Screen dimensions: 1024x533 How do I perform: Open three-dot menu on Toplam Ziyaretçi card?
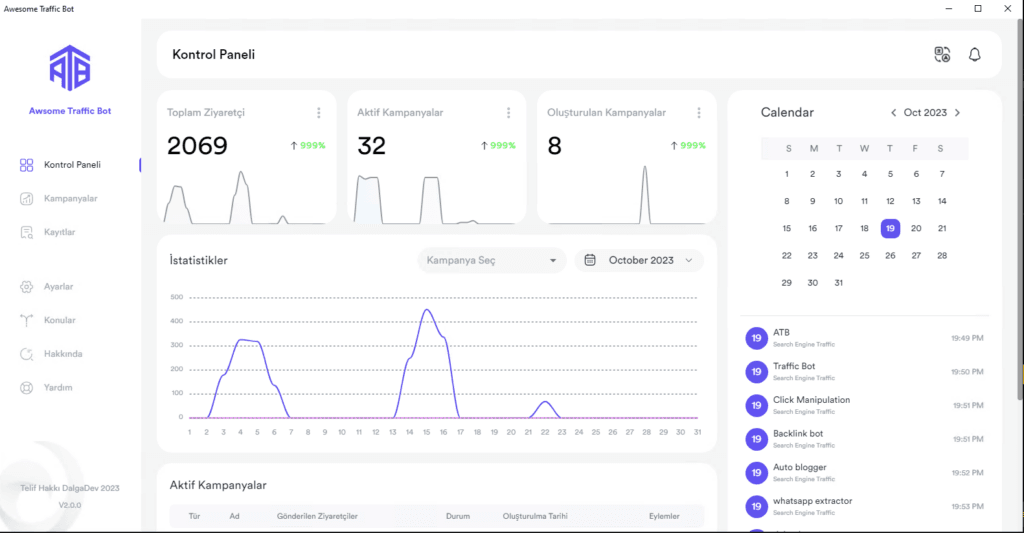click(x=319, y=113)
